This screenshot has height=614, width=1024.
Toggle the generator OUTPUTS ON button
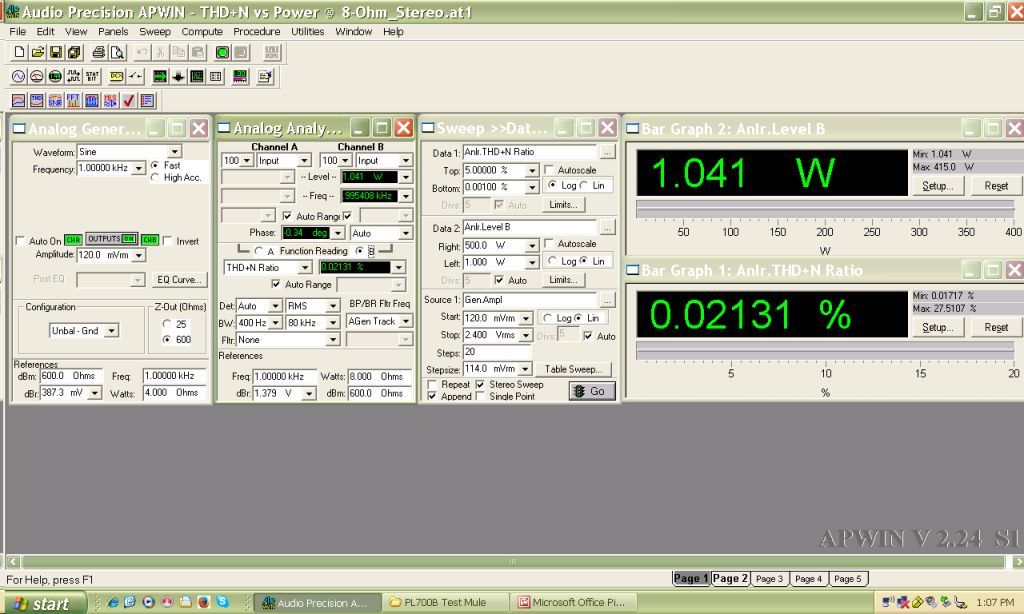point(112,239)
